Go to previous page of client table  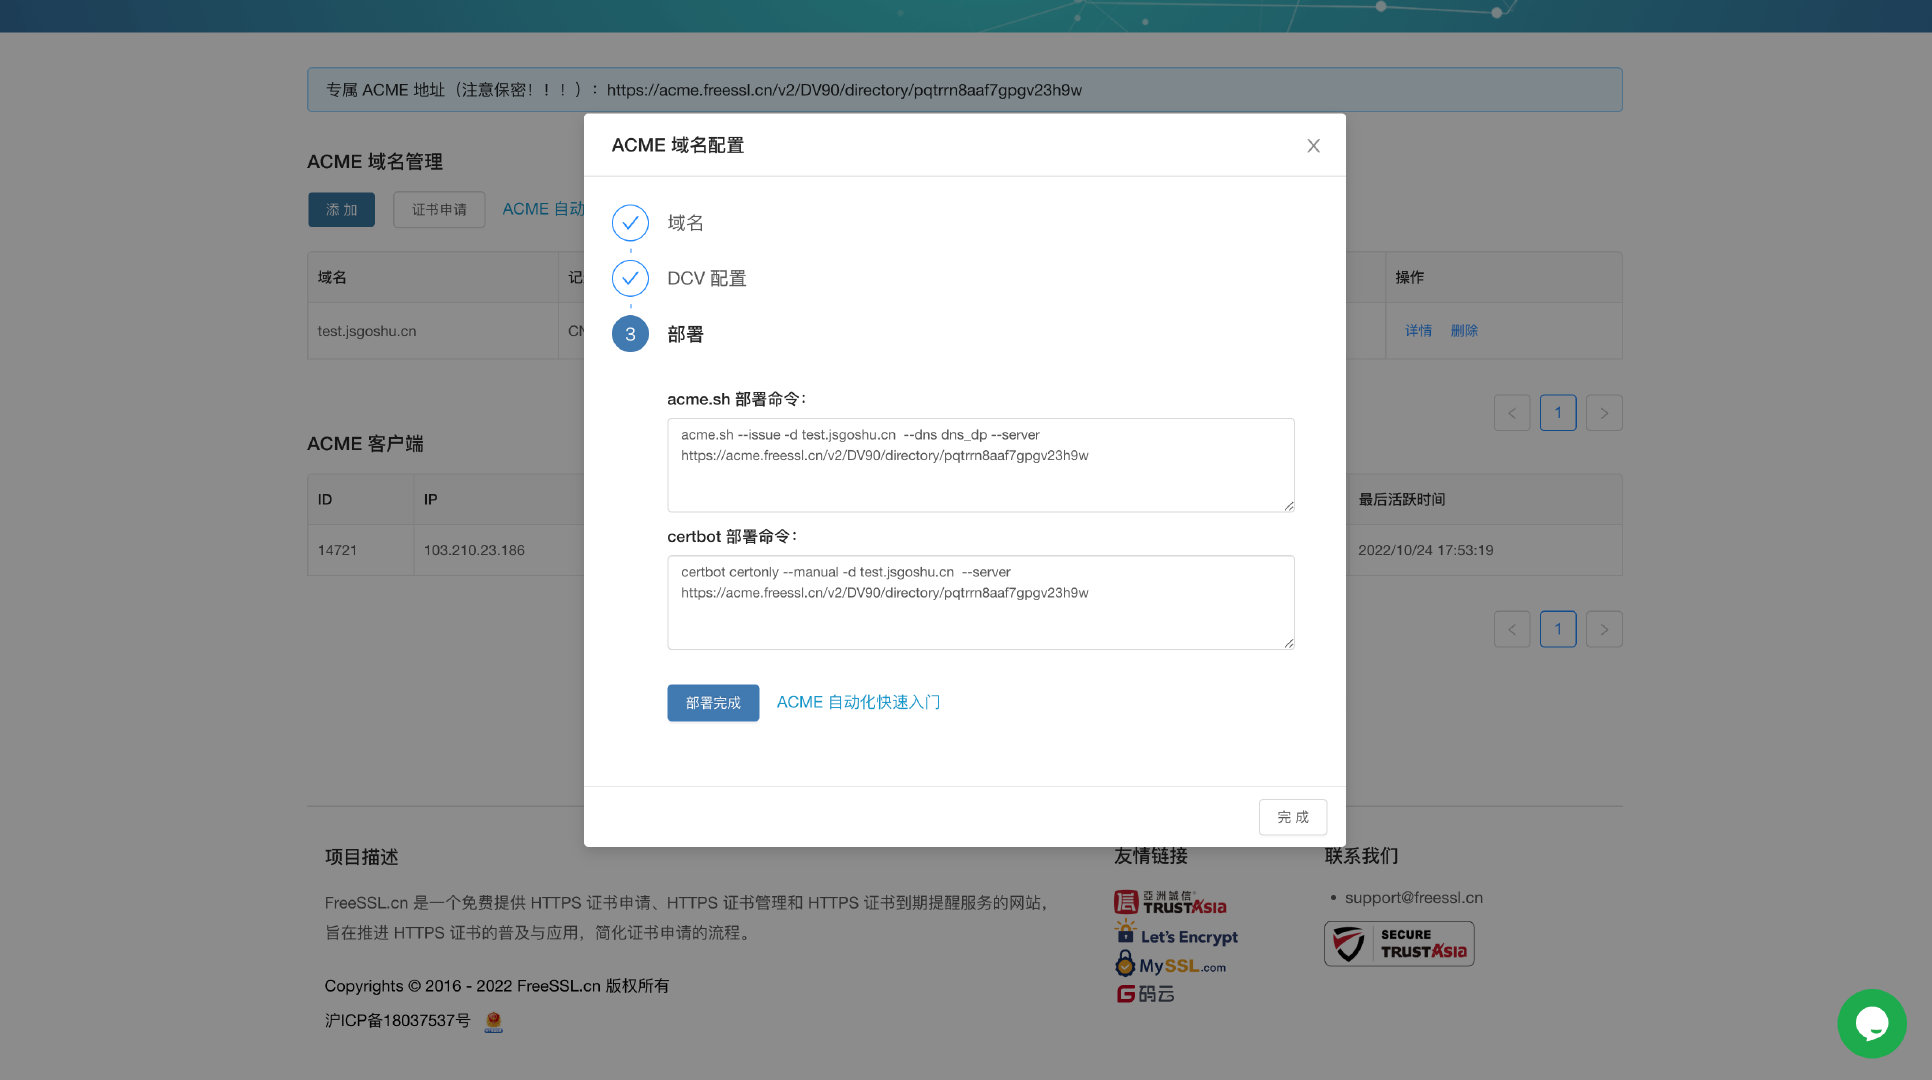tap(1511, 629)
